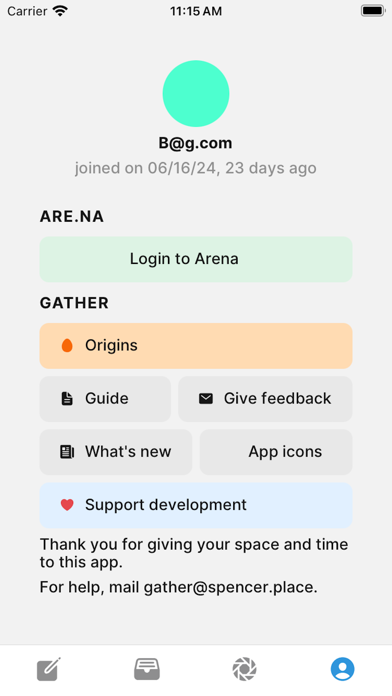Open the Origins section

[196, 346]
